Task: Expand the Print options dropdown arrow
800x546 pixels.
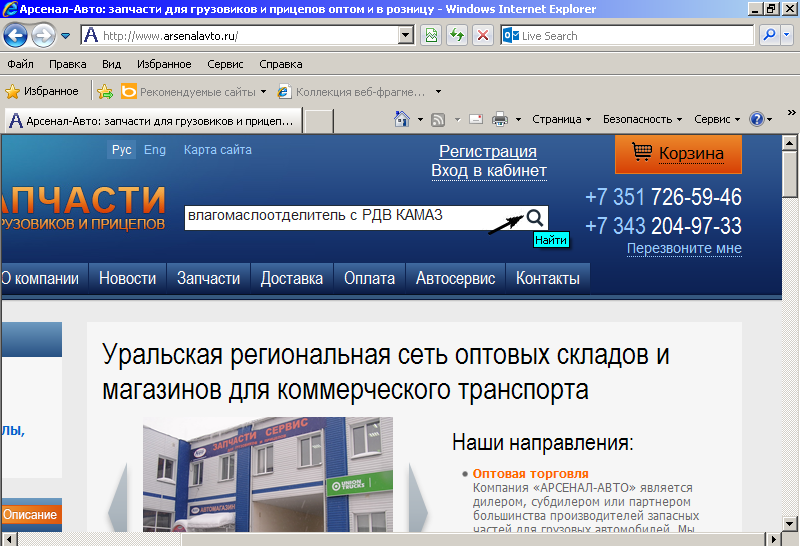Action: pyautogui.click(x=518, y=119)
